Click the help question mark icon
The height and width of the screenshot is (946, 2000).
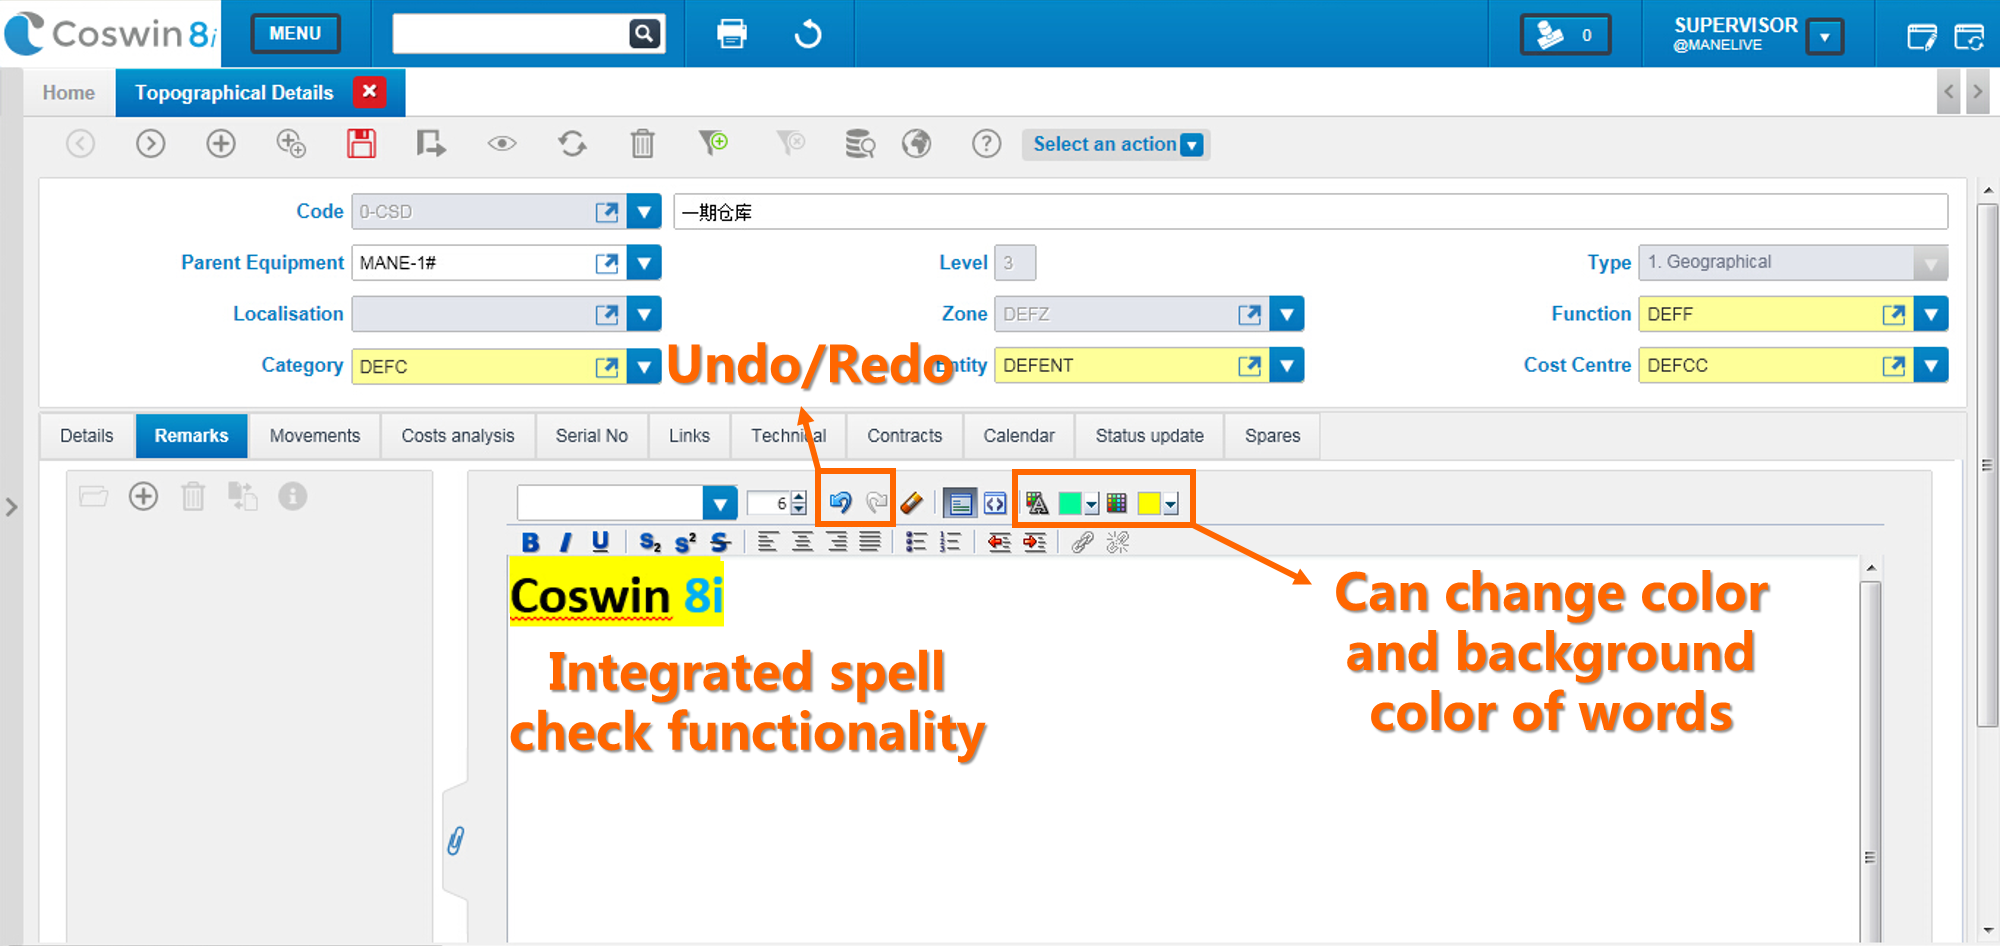[x=986, y=144]
